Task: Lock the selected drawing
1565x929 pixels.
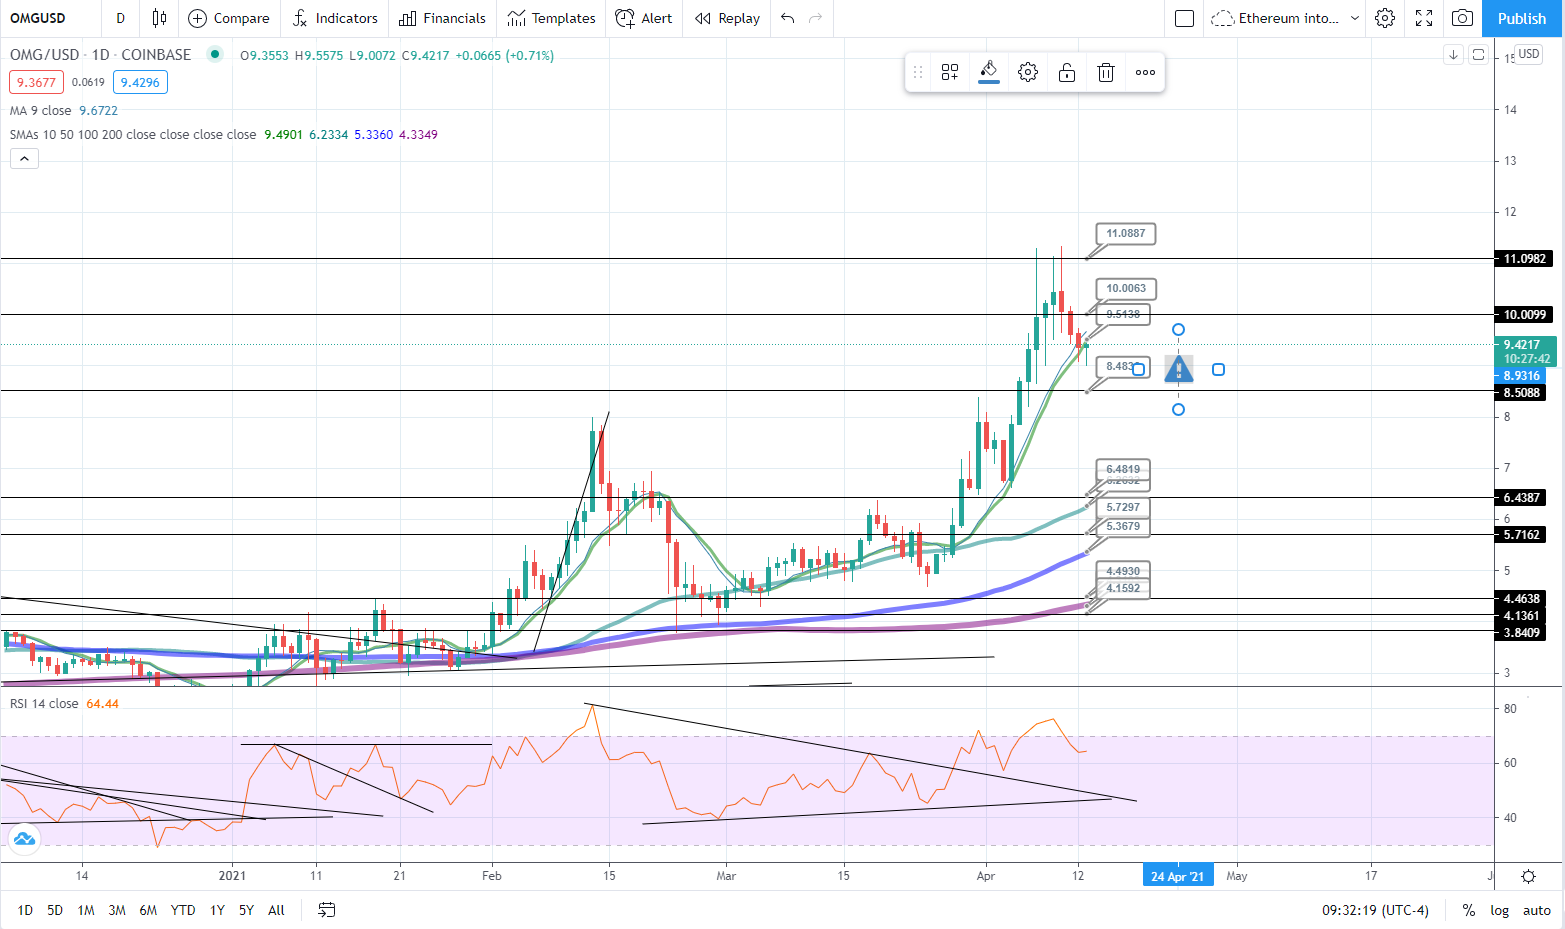Action: (x=1067, y=72)
